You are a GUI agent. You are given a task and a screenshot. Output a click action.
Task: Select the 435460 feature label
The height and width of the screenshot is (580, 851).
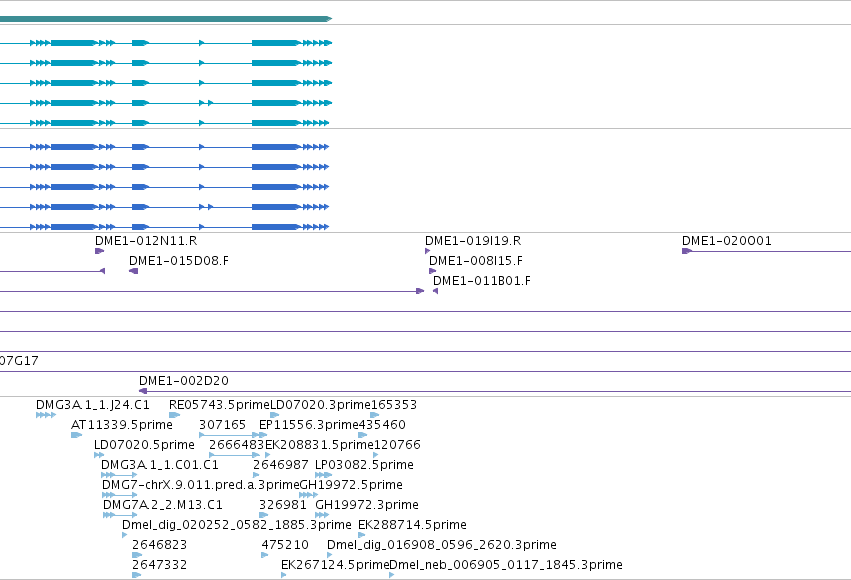coord(382,425)
